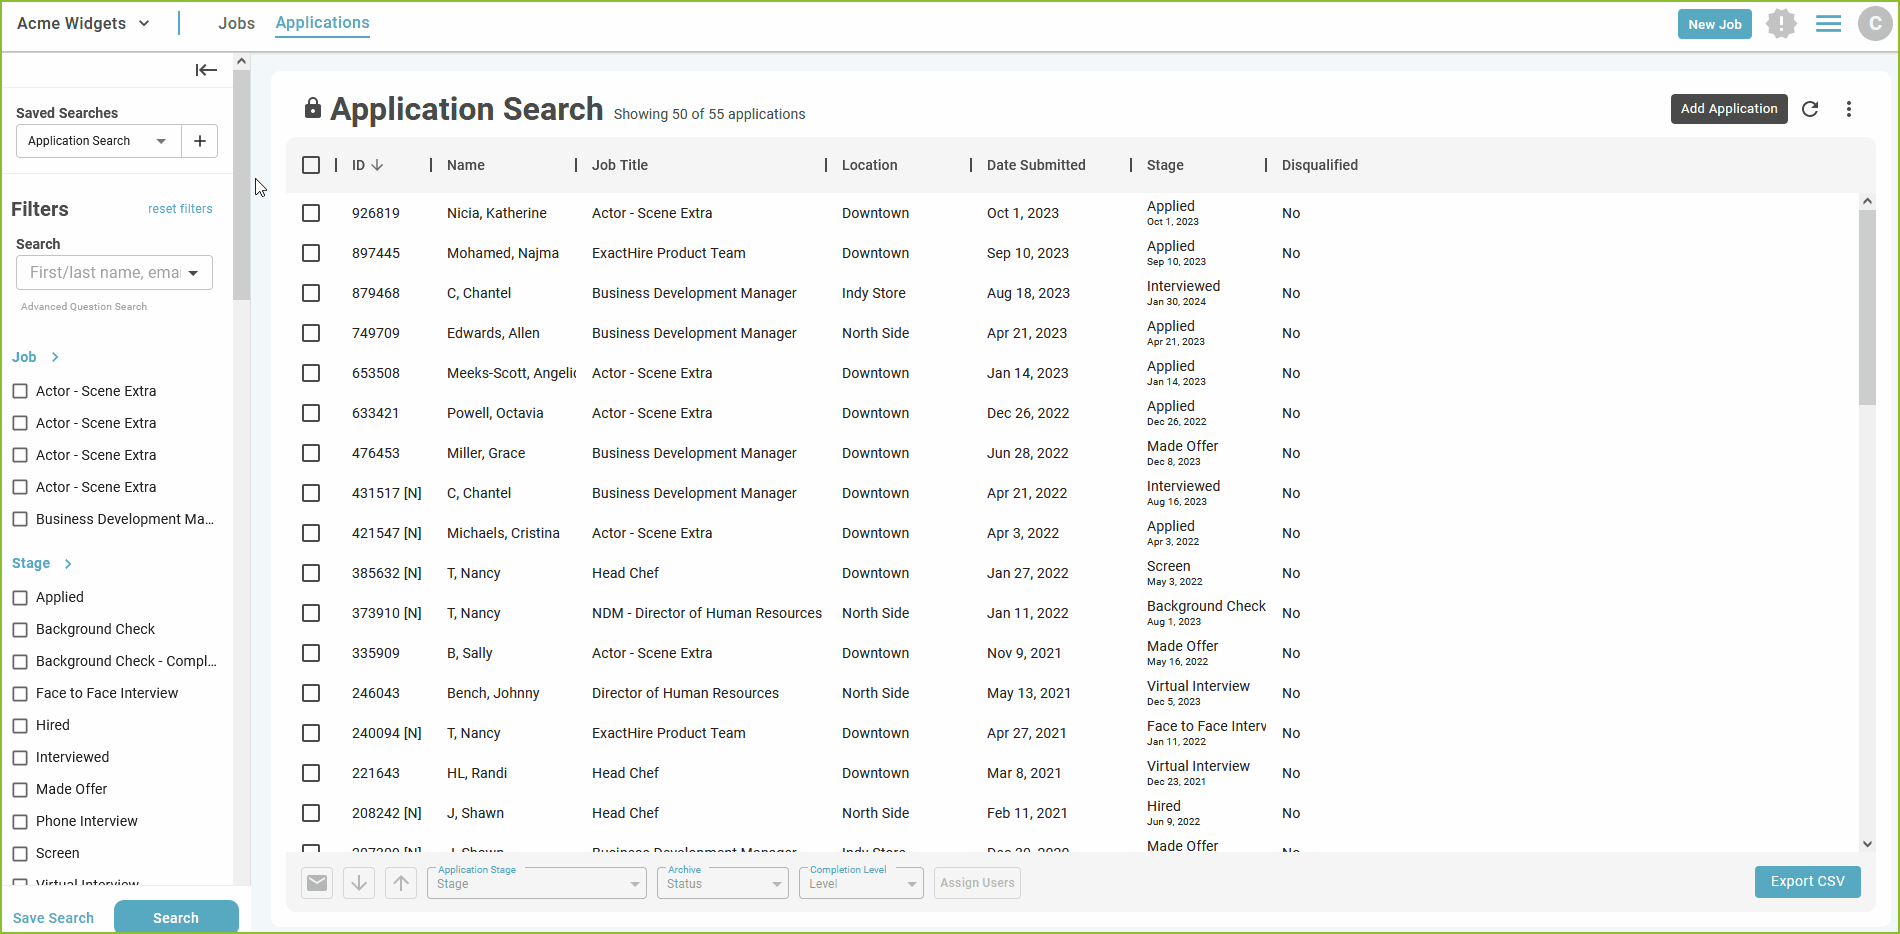Collapse the filters sidebar with arrow icon
The height and width of the screenshot is (934, 1900).
[x=206, y=70]
